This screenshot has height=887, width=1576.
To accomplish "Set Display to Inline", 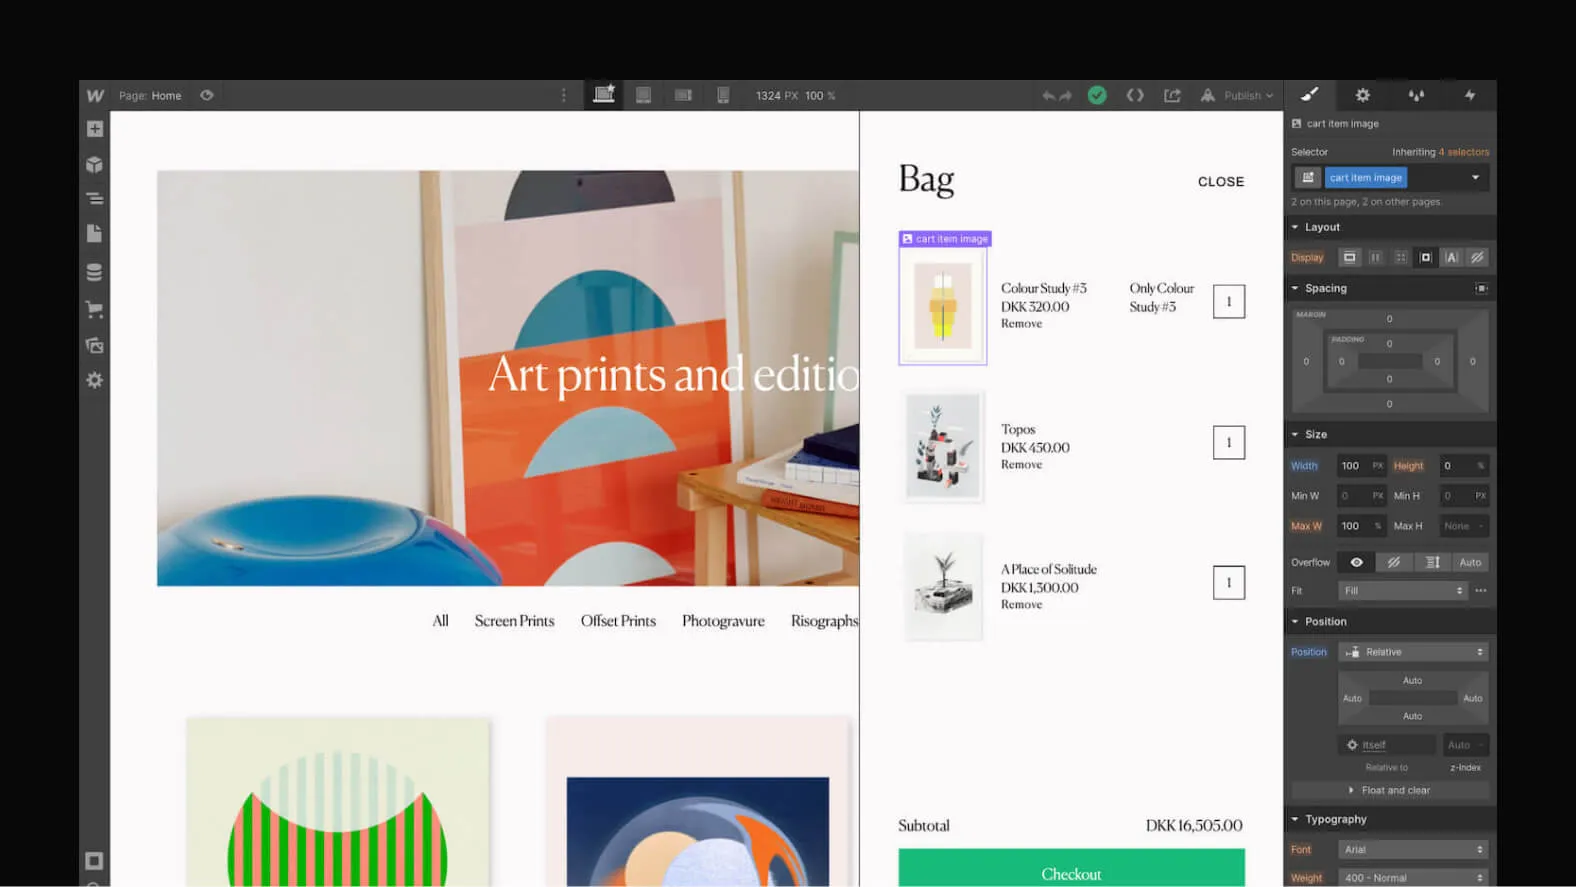I will coord(1451,257).
